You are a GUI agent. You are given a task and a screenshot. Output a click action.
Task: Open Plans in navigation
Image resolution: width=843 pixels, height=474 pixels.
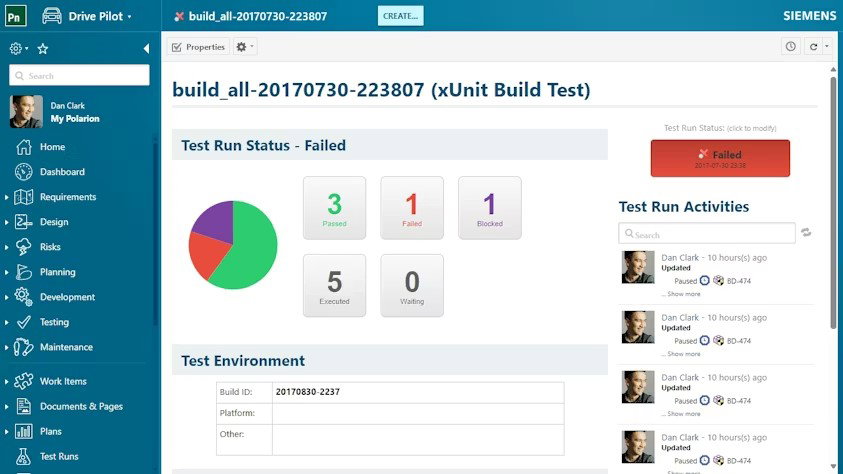click(x=51, y=432)
